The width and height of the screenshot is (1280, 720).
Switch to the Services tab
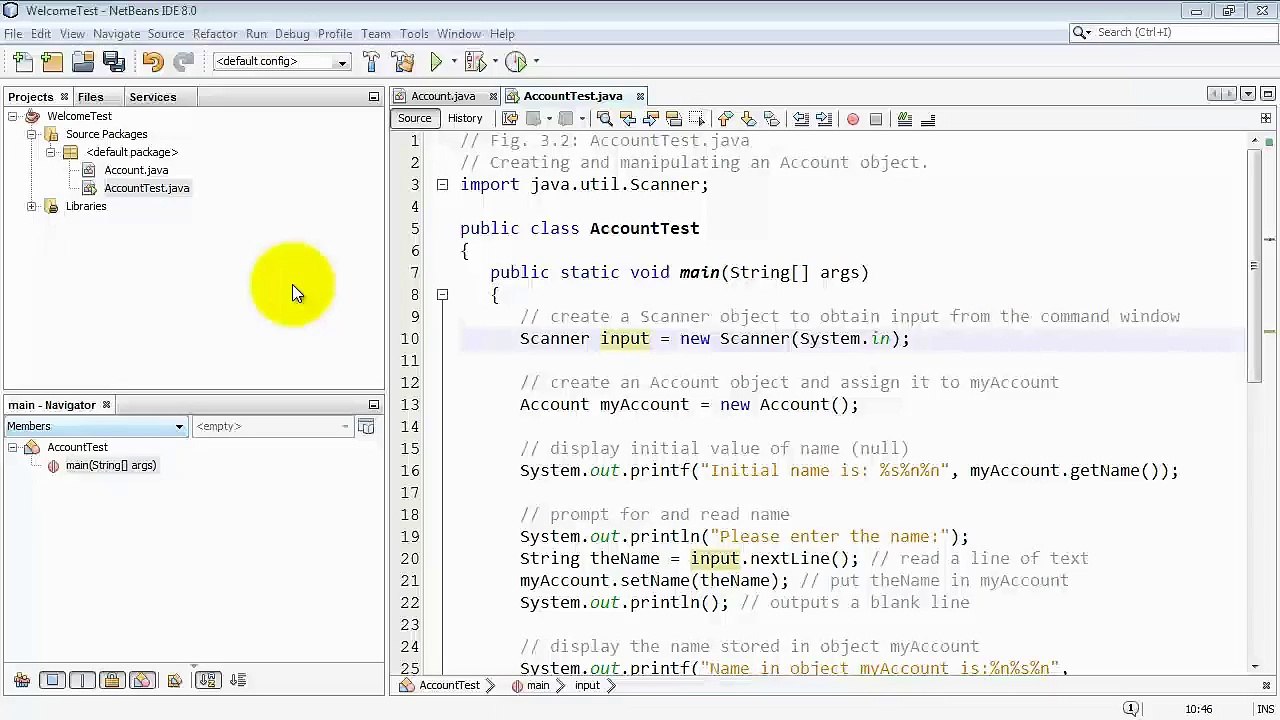click(152, 97)
